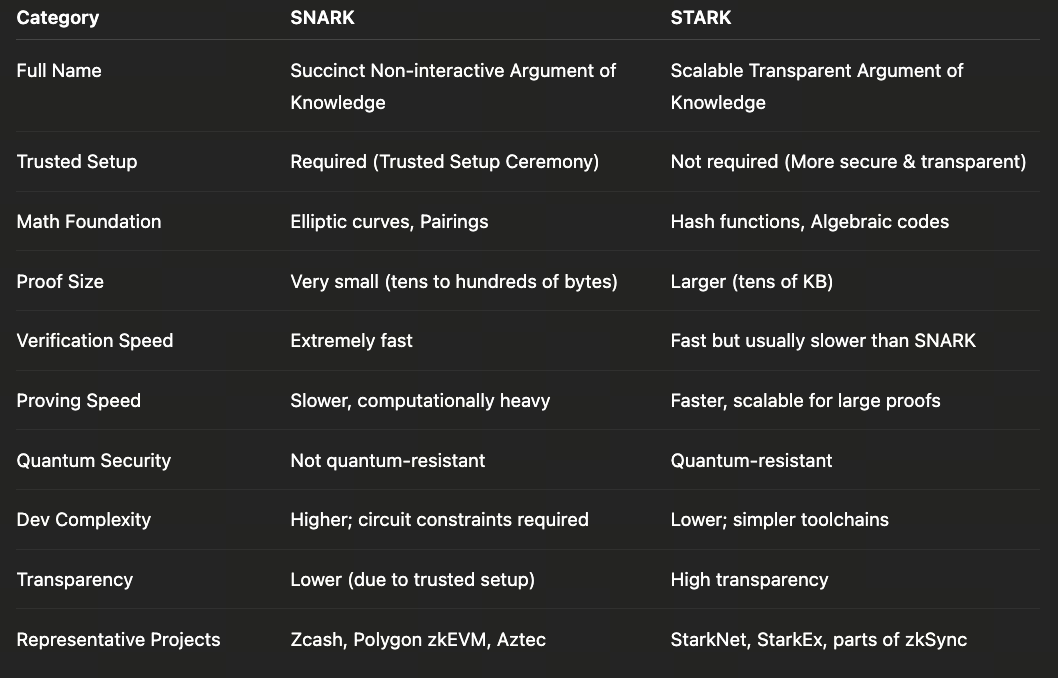Select the Full Name row label

pyautogui.click(x=59, y=70)
